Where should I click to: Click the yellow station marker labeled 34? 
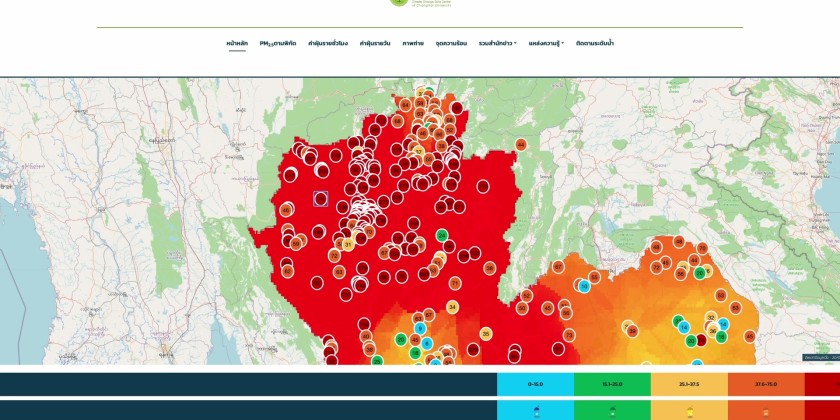[452, 307]
